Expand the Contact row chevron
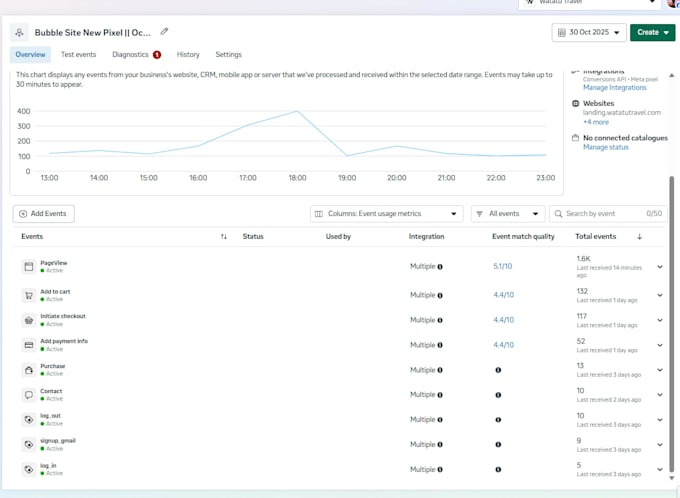This screenshot has height=498, width=680. coord(660,395)
